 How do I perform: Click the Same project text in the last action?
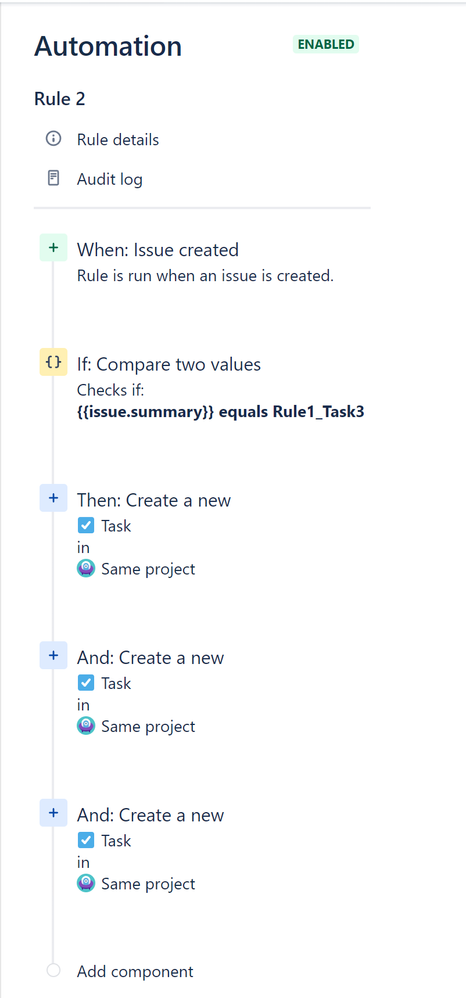(x=148, y=883)
